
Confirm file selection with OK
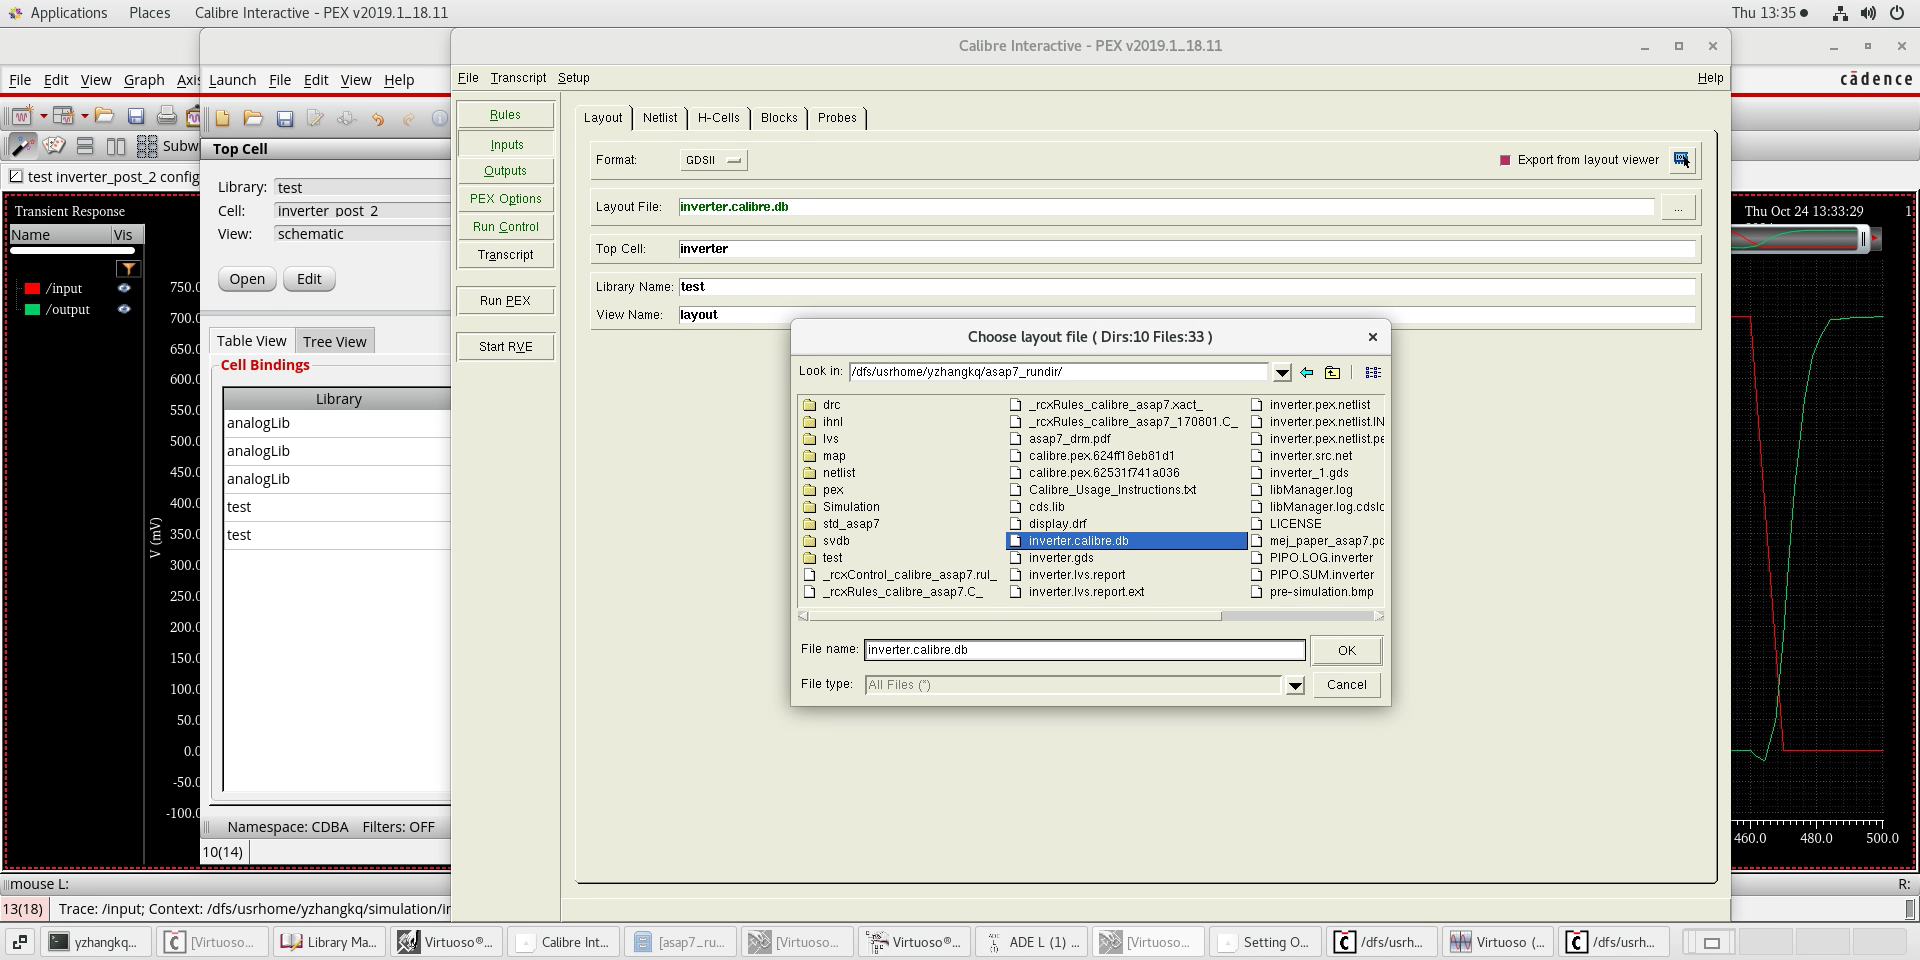click(x=1346, y=651)
